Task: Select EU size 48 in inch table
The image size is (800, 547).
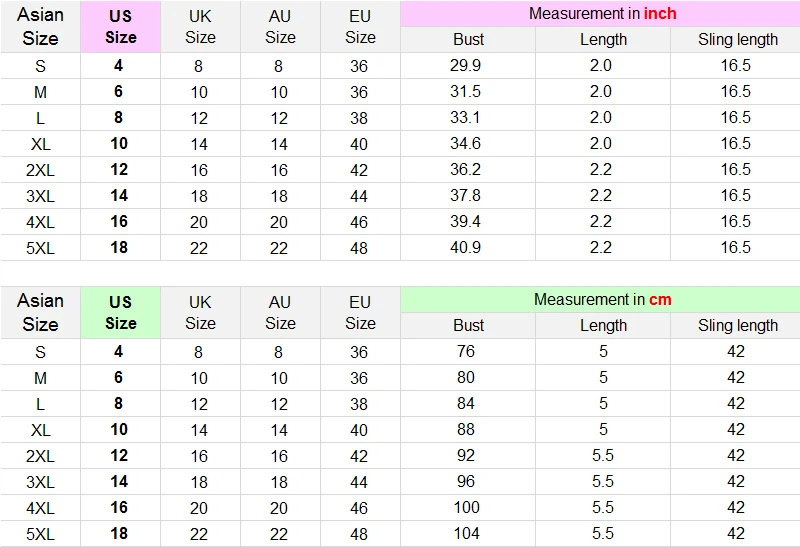Action: (359, 248)
